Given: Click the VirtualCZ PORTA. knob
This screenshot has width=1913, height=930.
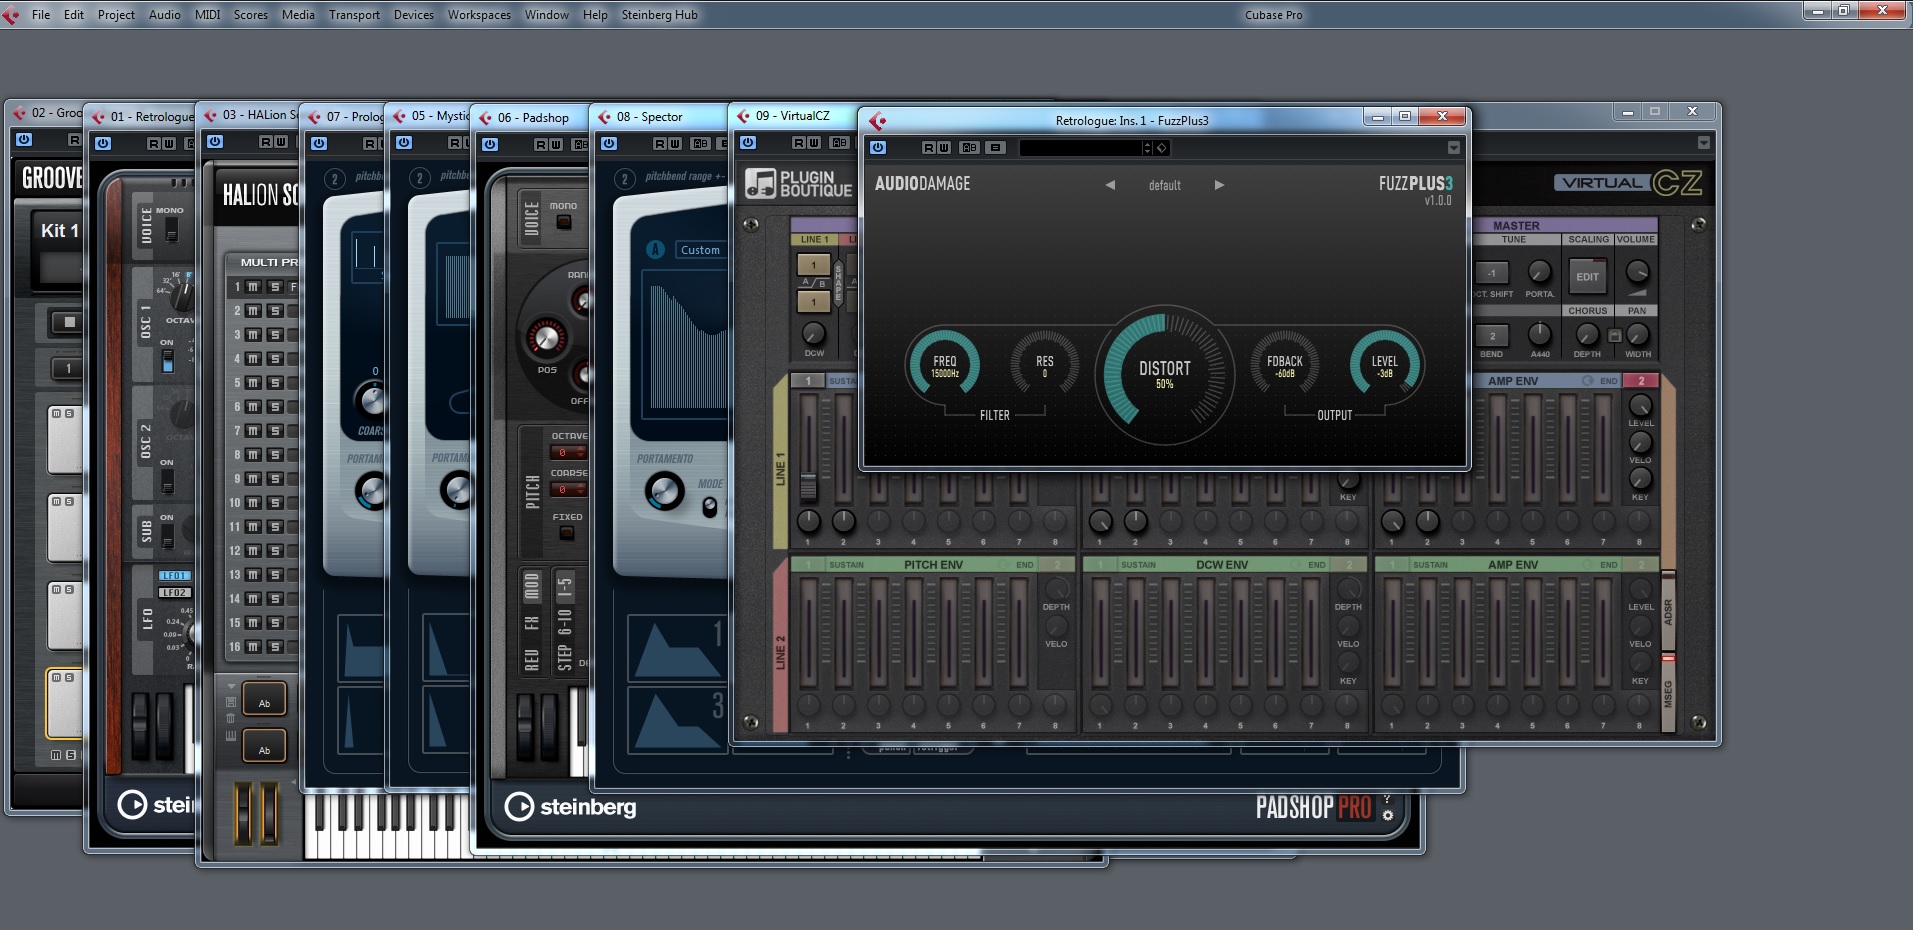Looking at the screenshot, I should tap(1540, 272).
